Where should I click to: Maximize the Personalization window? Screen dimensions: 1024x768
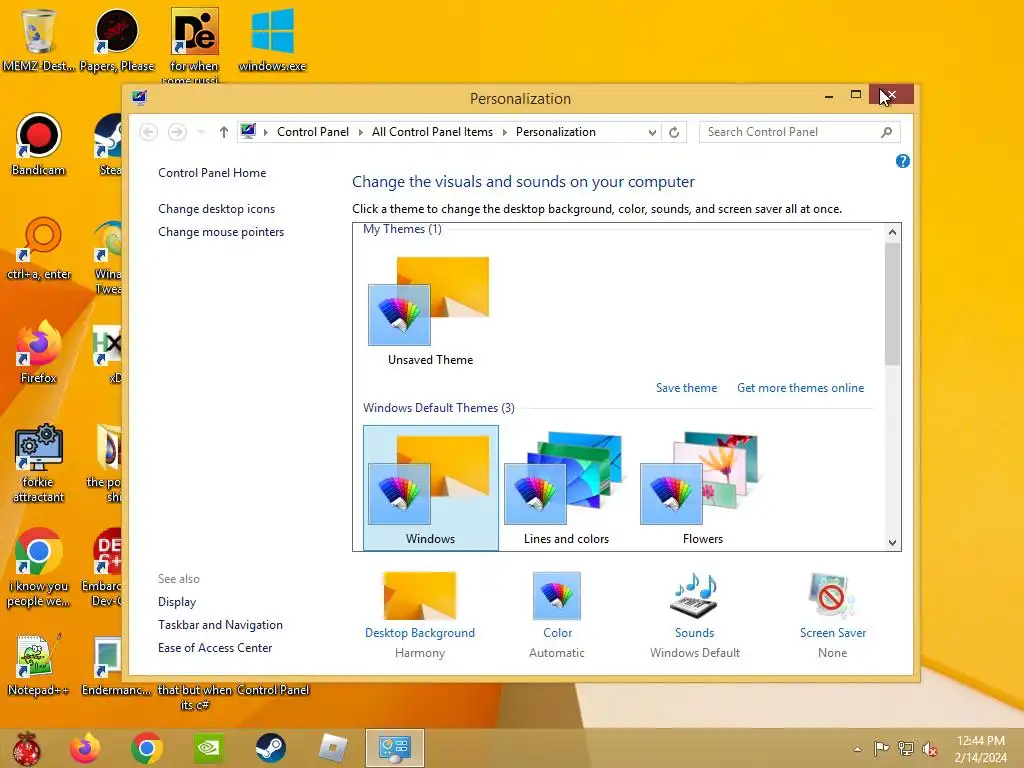(x=856, y=95)
